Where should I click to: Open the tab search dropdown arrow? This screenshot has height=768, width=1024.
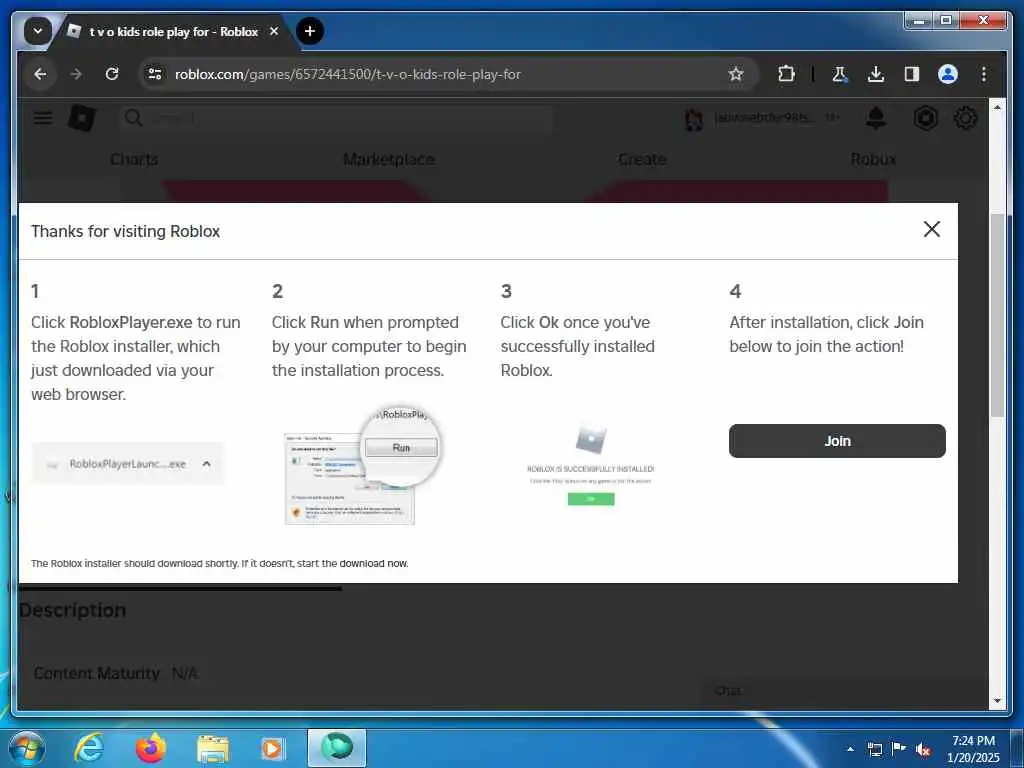tap(38, 31)
